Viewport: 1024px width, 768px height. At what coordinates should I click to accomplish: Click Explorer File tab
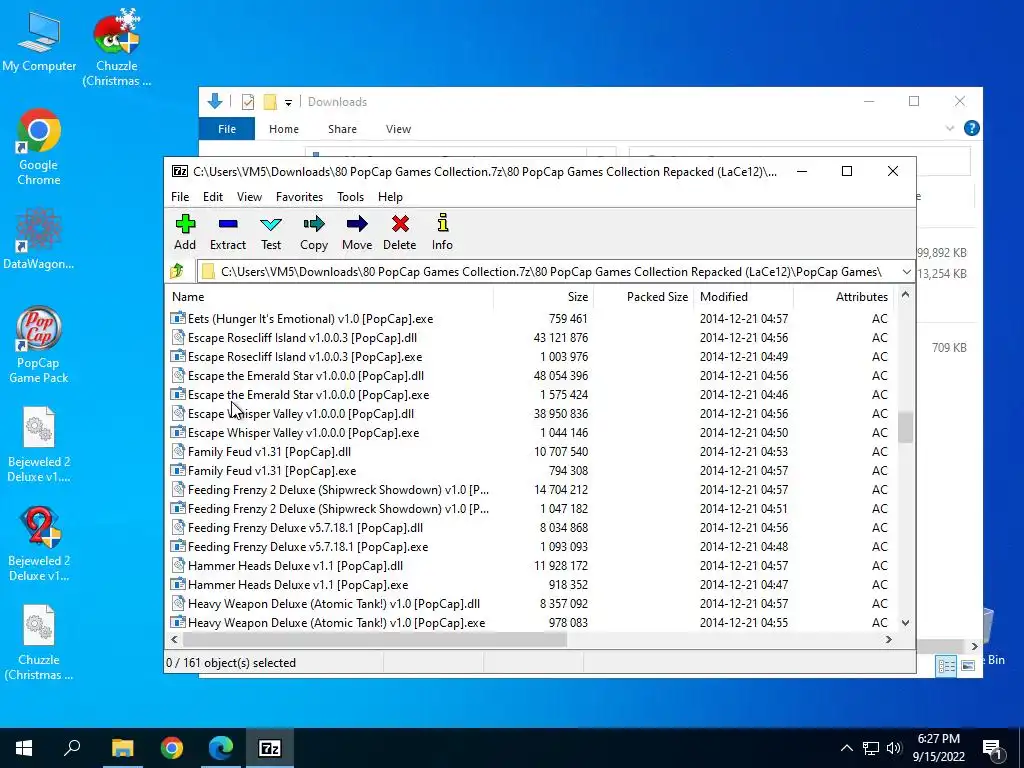click(x=227, y=129)
